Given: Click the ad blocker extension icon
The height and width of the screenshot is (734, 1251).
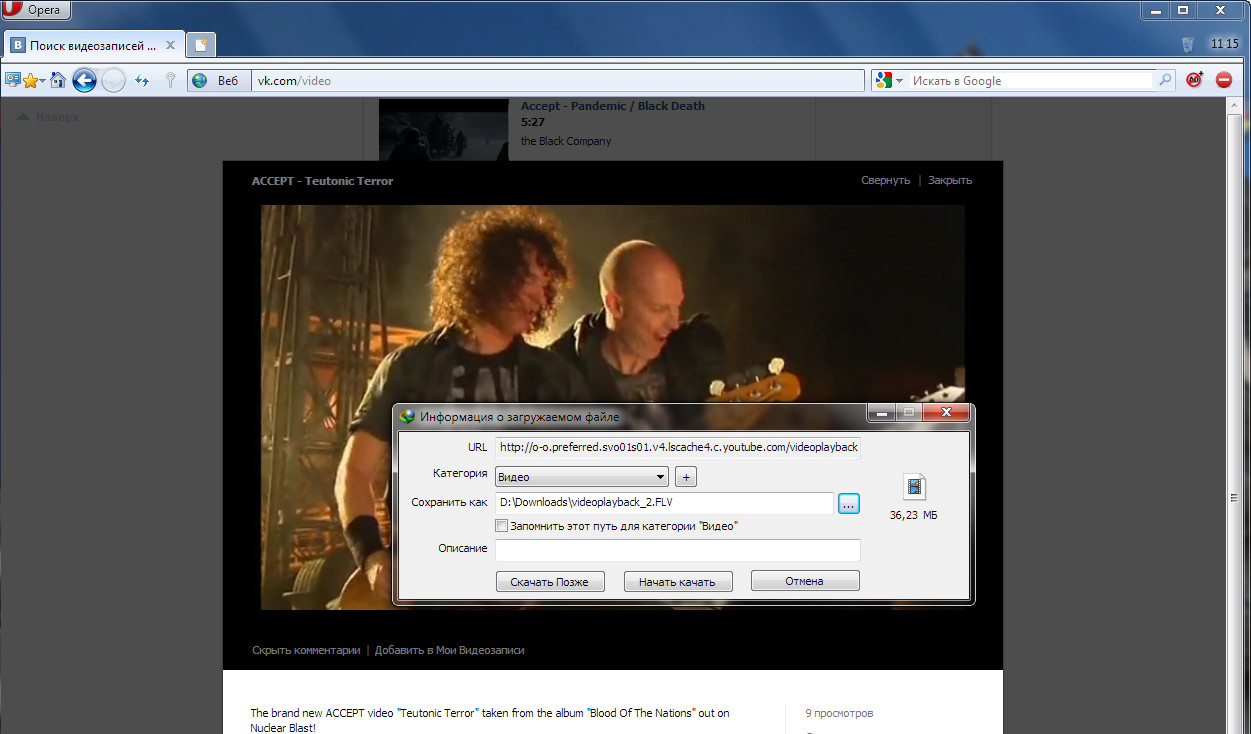Looking at the screenshot, I should tap(1195, 81).
